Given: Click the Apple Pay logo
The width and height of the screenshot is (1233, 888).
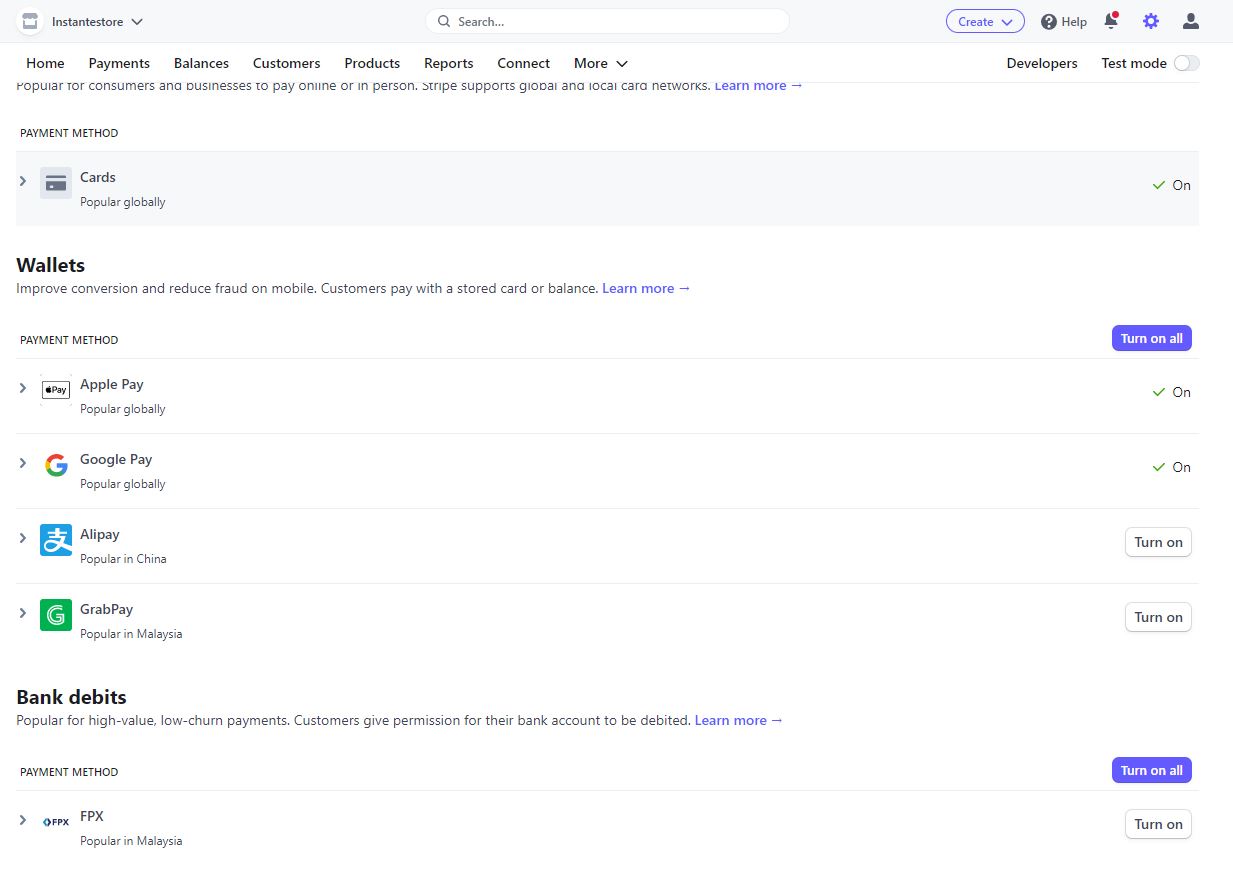Looking at the screenshot, I should tap(56, 390).
